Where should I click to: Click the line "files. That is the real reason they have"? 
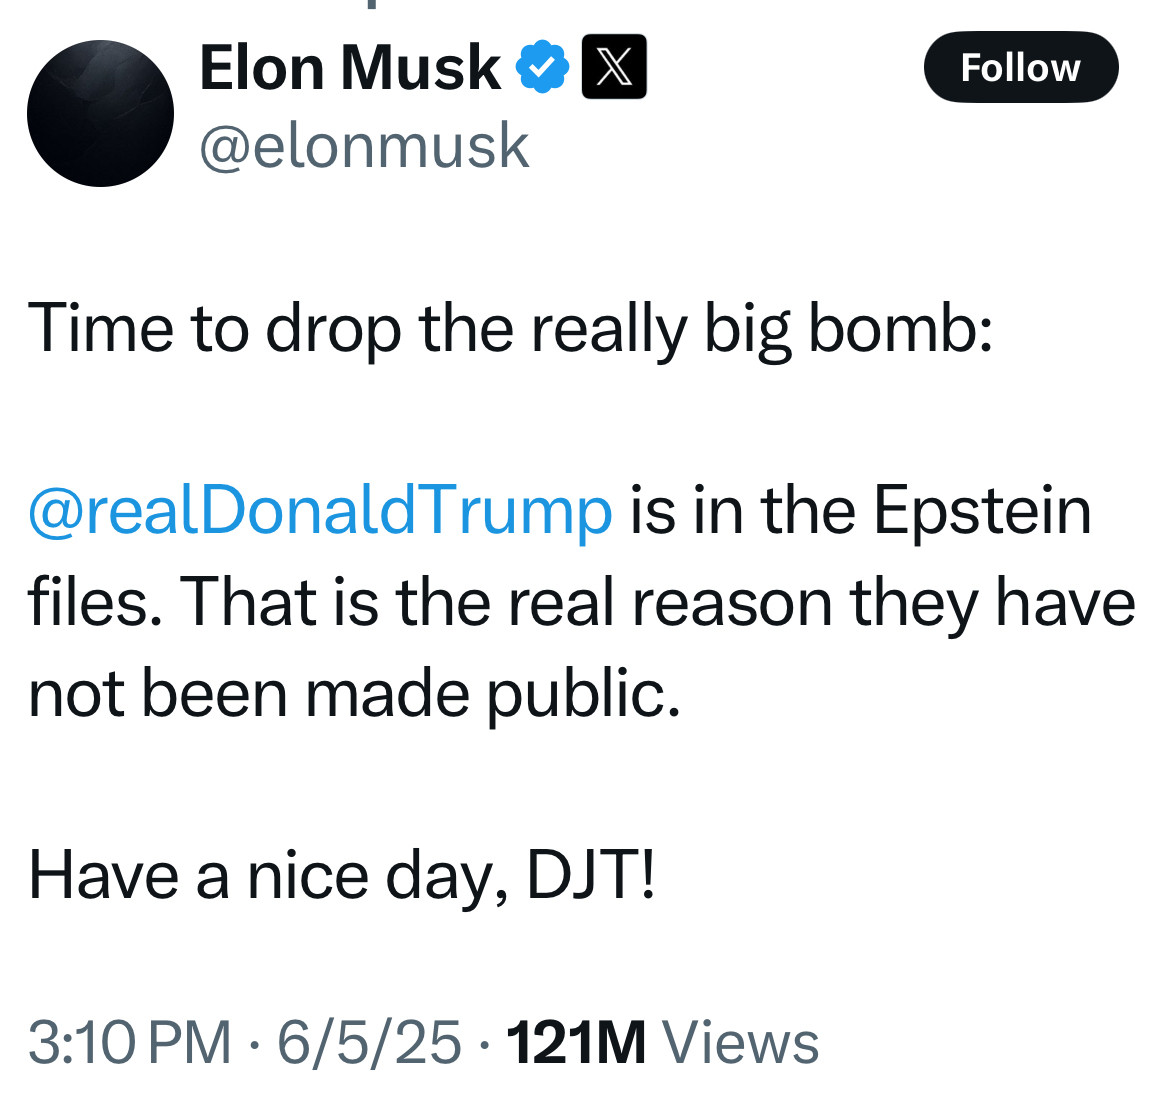tap(582, 603)
